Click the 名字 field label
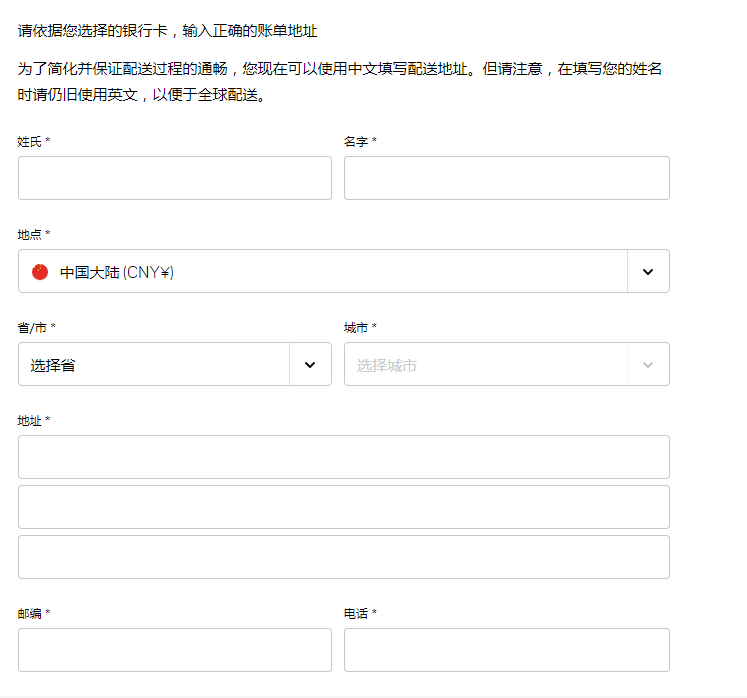This screenshot has width=747, height=698. tap(356, 142)
